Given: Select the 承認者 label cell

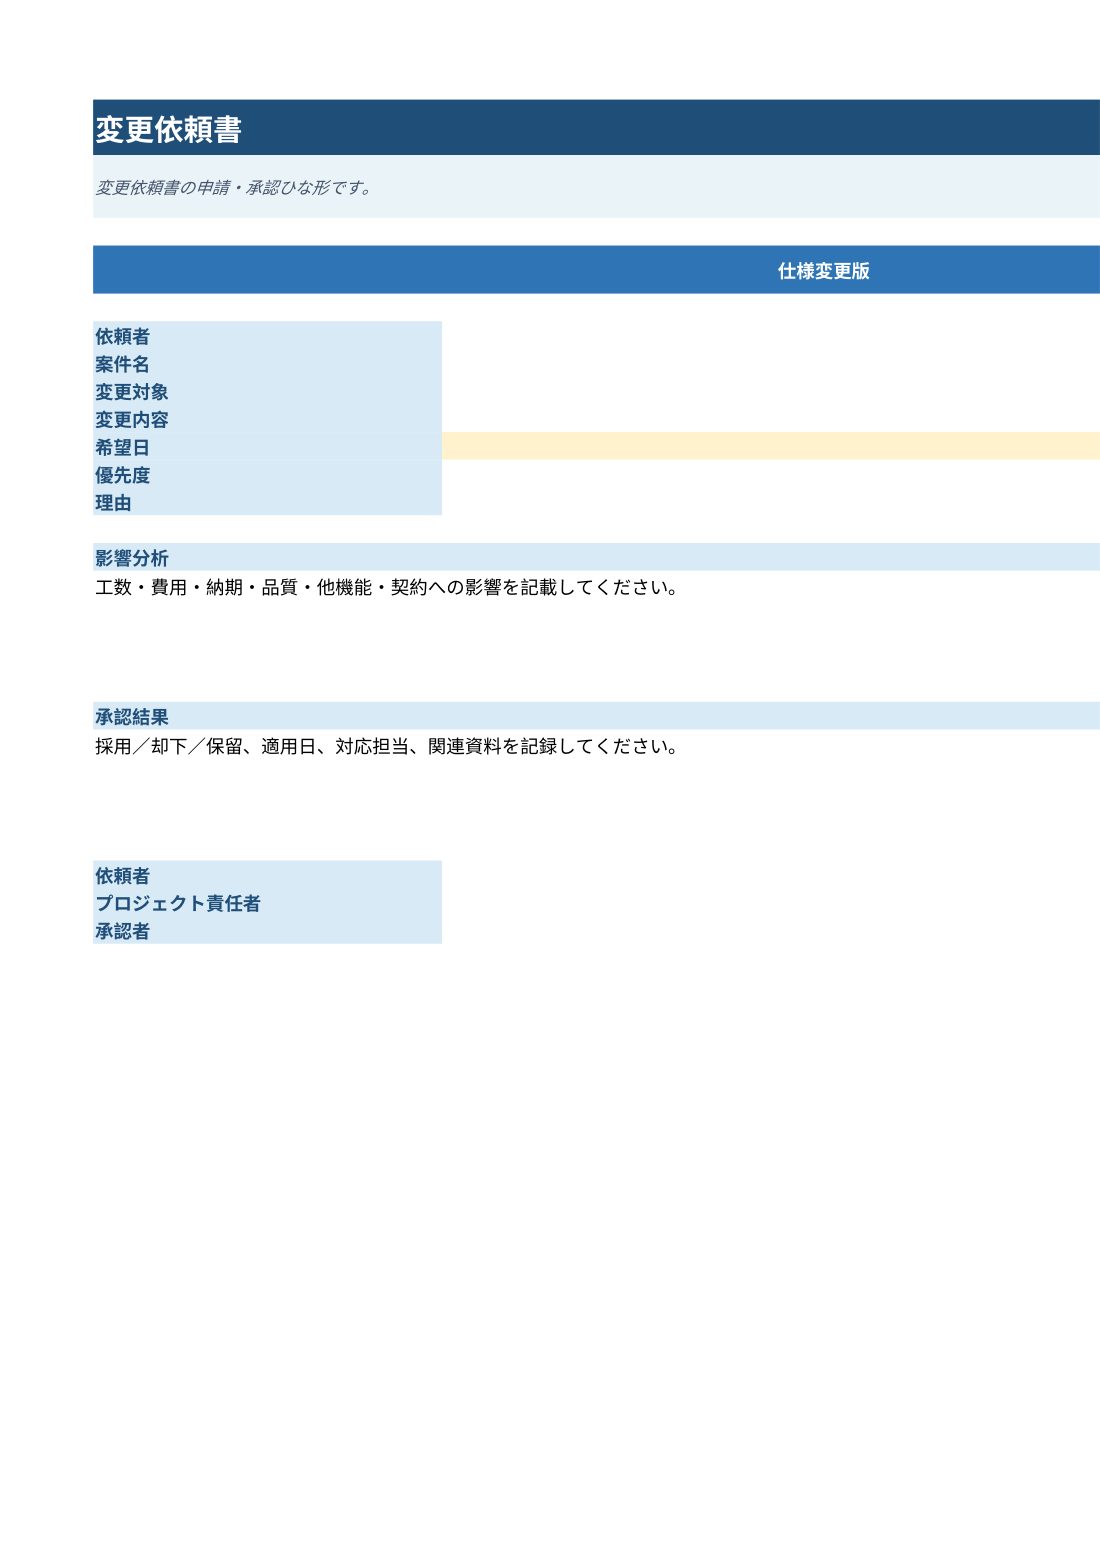Looking at the screenshot, I should tap(267, 930).
